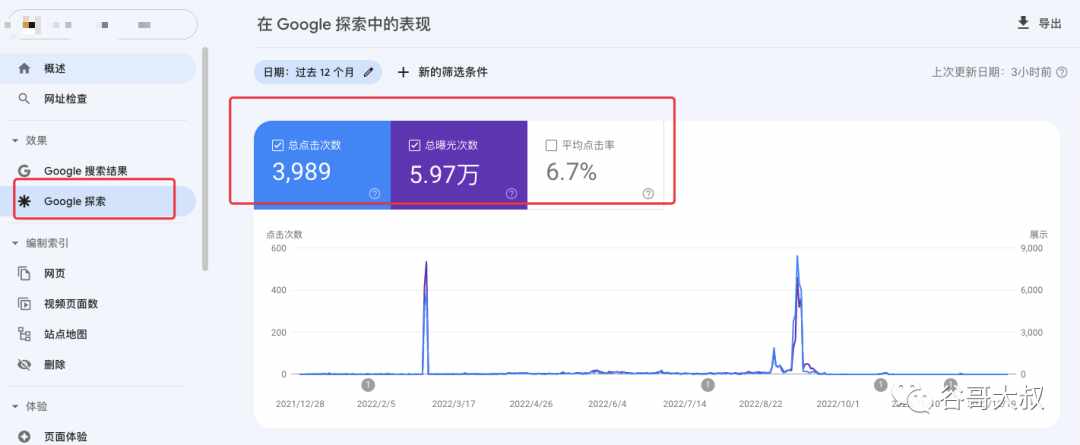Collapse the 编制索引 section

coord(15,243)
